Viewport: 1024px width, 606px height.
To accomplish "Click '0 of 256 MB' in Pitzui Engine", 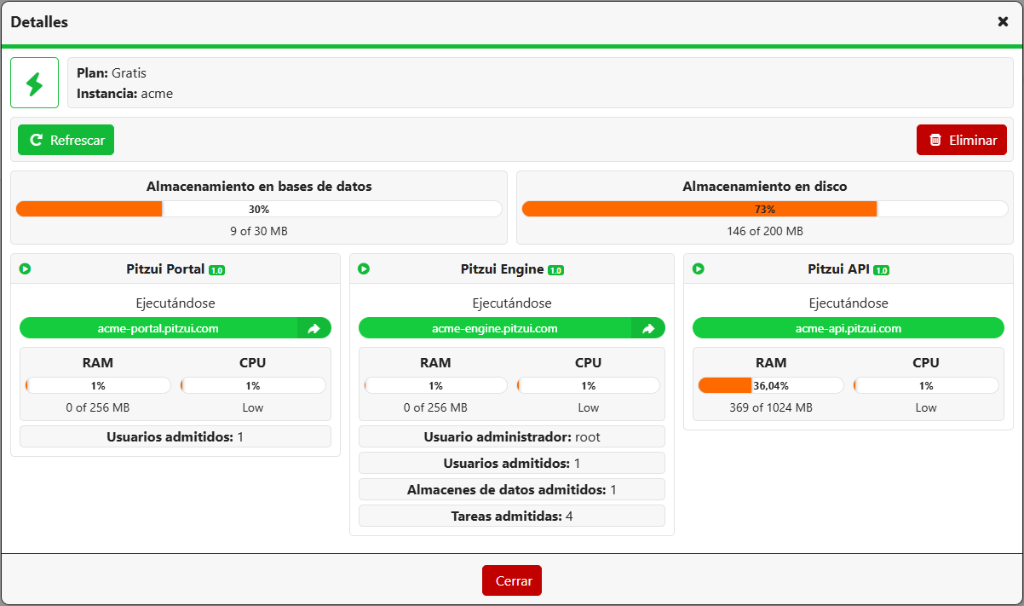I will tap(436, 407).
